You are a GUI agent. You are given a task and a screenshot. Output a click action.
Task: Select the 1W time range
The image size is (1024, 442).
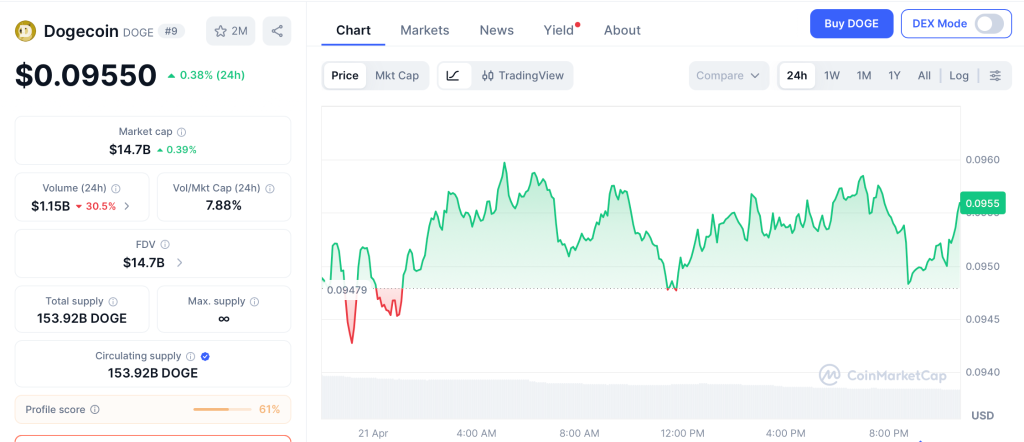tap(831, 76)
